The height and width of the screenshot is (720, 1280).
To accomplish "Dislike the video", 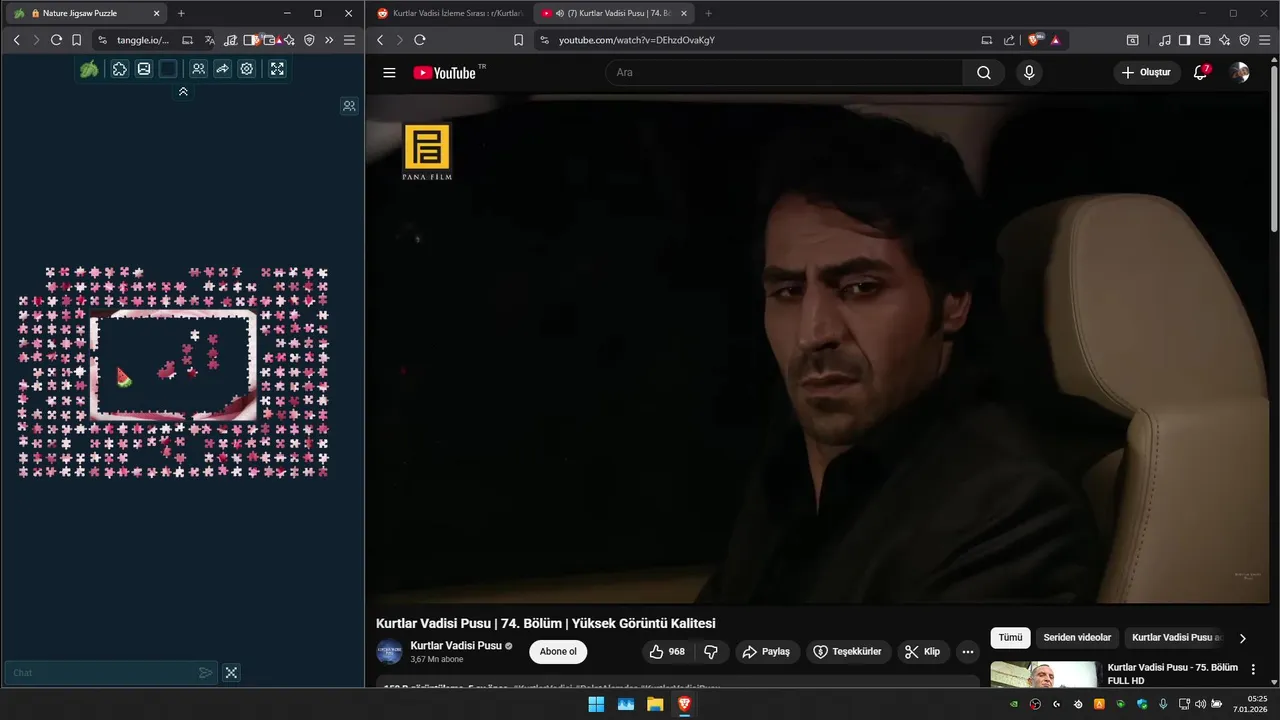I will [x=711, y=652].
